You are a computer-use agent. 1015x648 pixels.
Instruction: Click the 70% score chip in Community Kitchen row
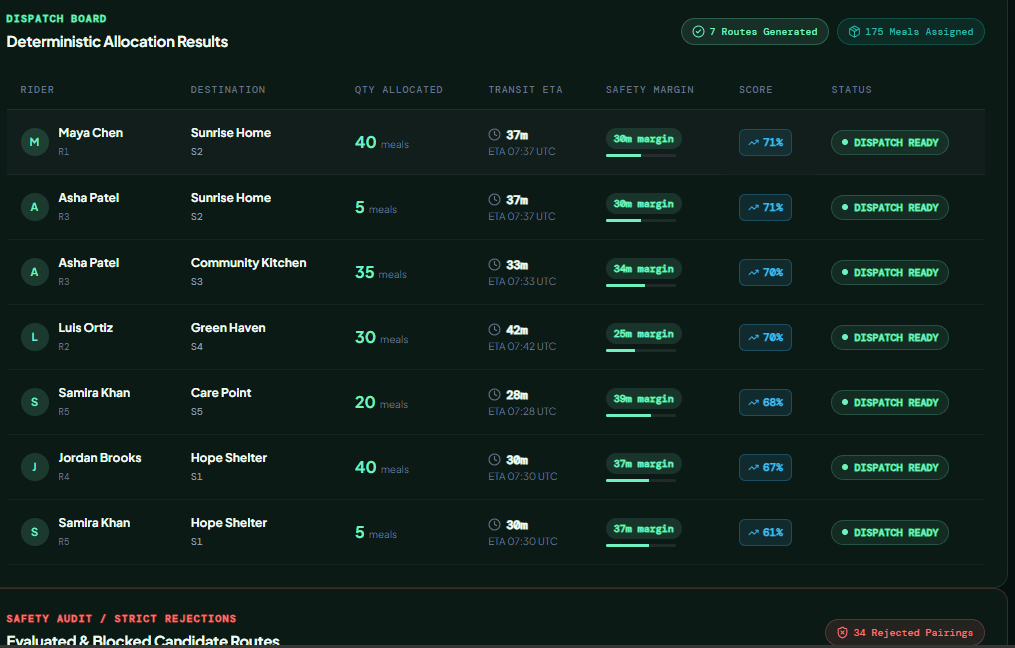point(765,273)
